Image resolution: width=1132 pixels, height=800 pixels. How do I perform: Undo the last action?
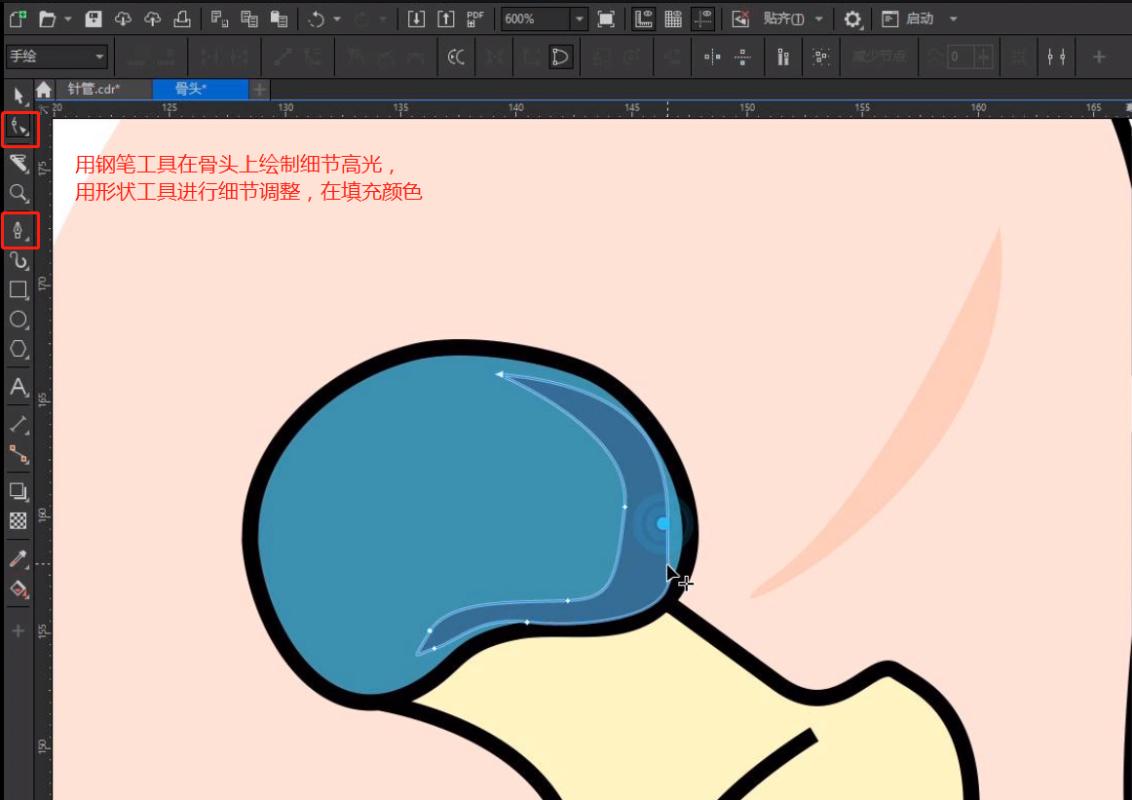pyautogui.click(x=316, y=19)
